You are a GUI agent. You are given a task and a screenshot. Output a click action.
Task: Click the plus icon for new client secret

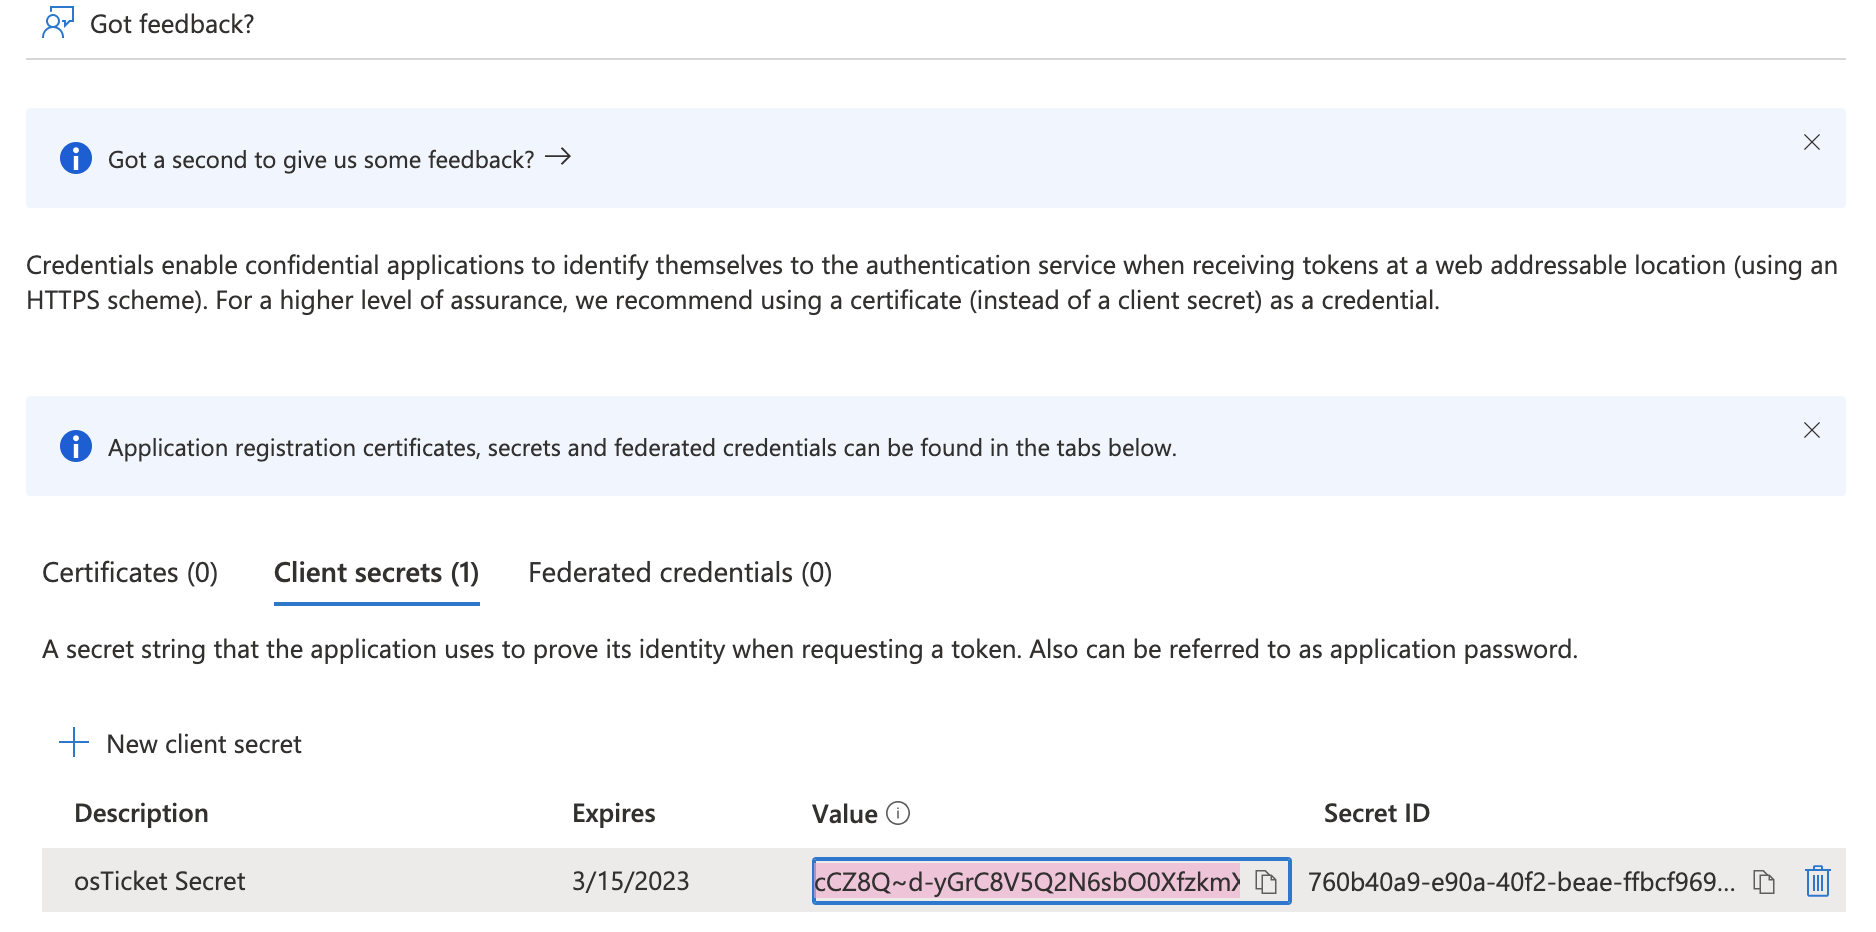(x=74, y=743)
